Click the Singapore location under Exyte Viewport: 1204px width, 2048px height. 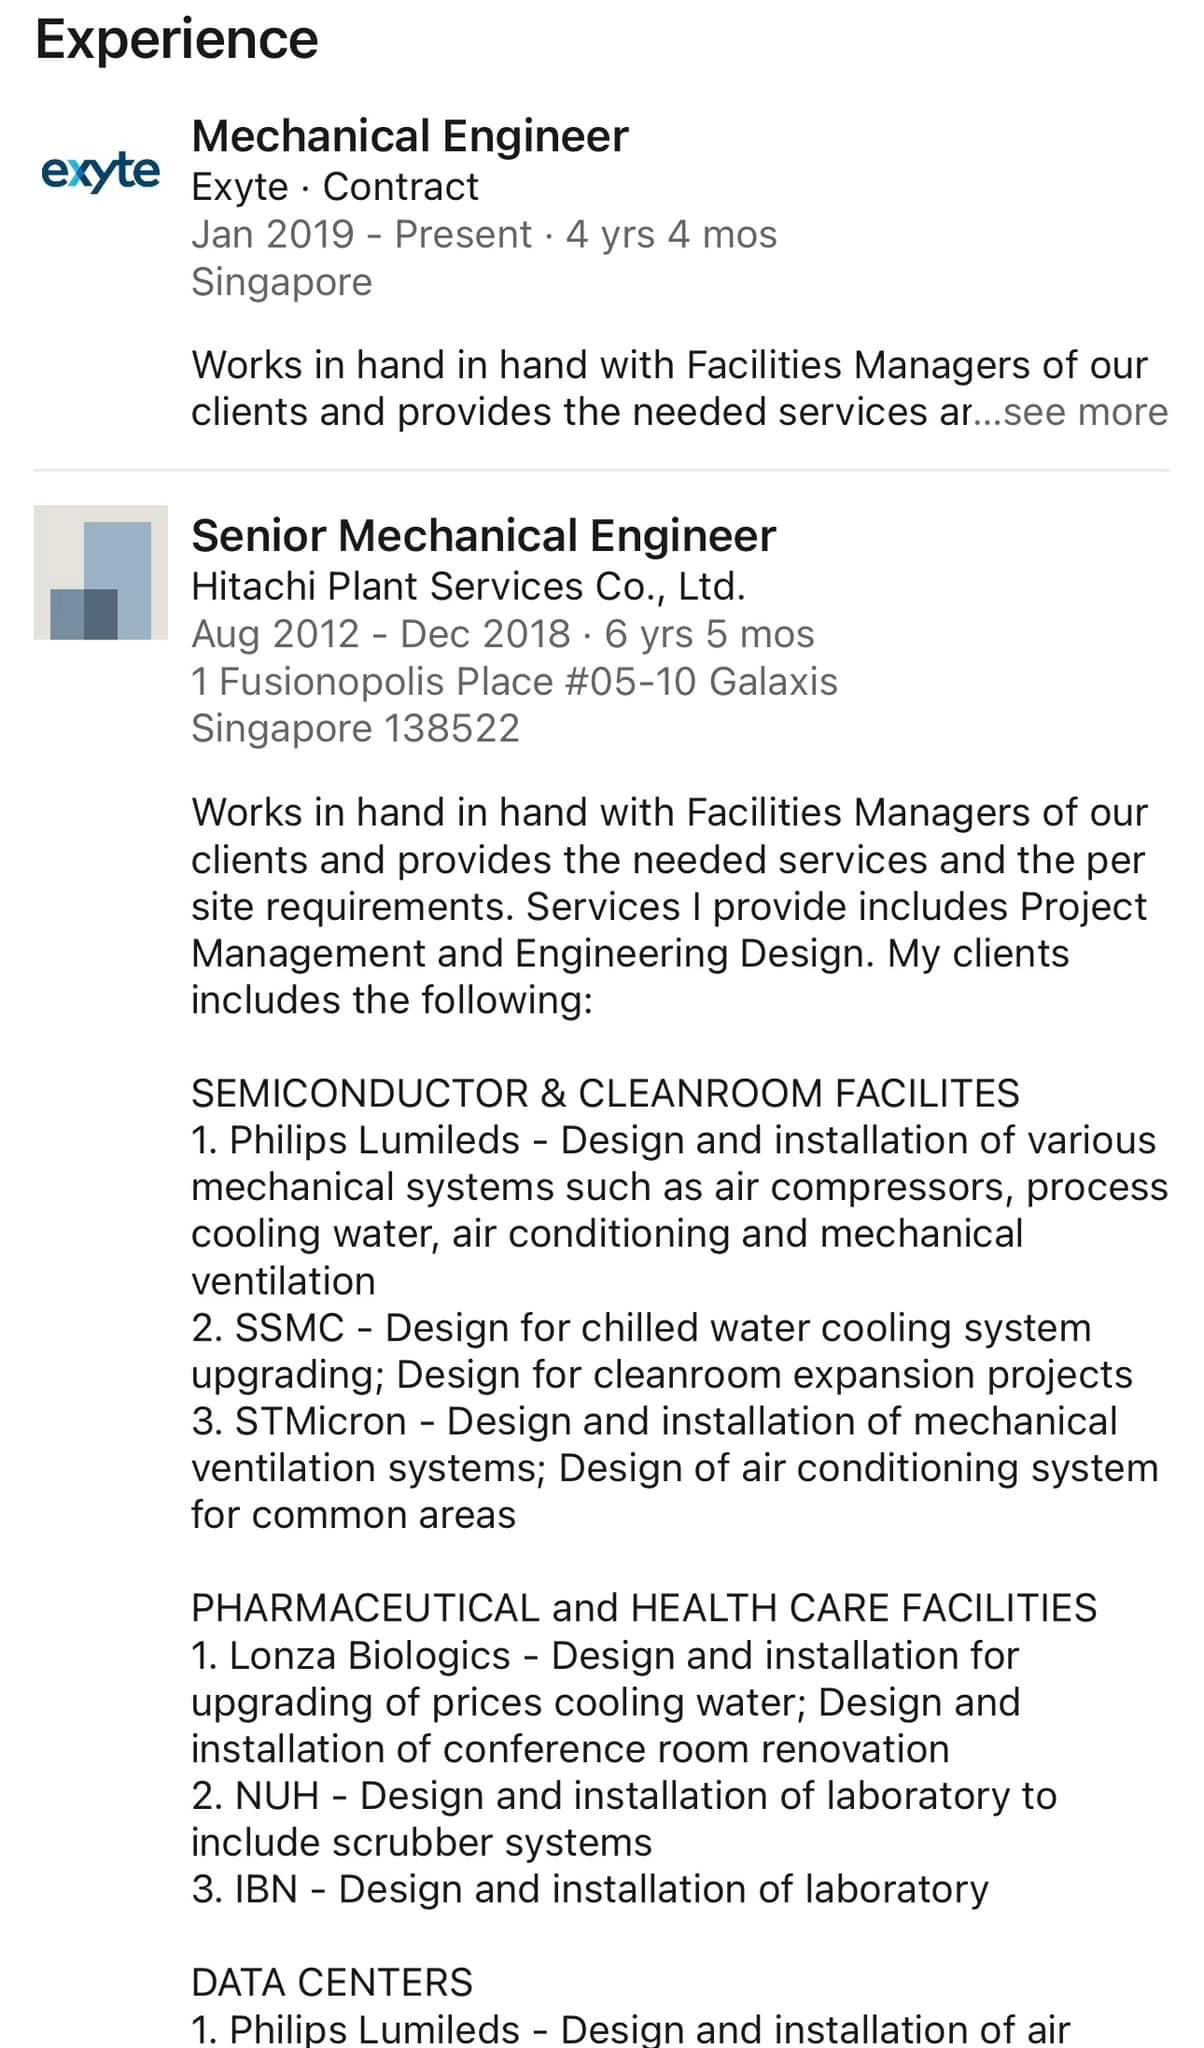click(281, 282)
